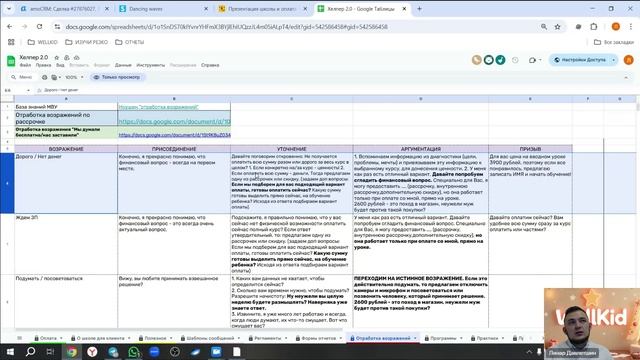Click the teal collaborator avatar
This screenshot has height=360, width=640.
point(500,60)
